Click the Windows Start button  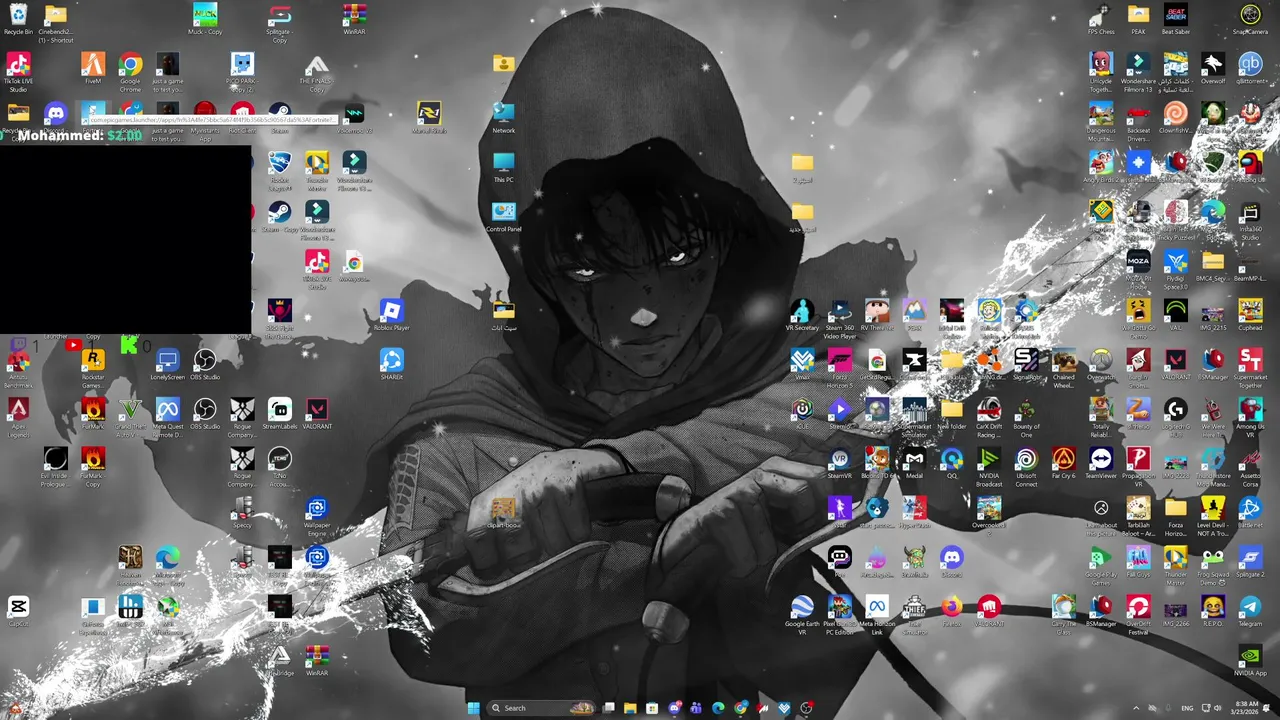(x=473, y=708)
